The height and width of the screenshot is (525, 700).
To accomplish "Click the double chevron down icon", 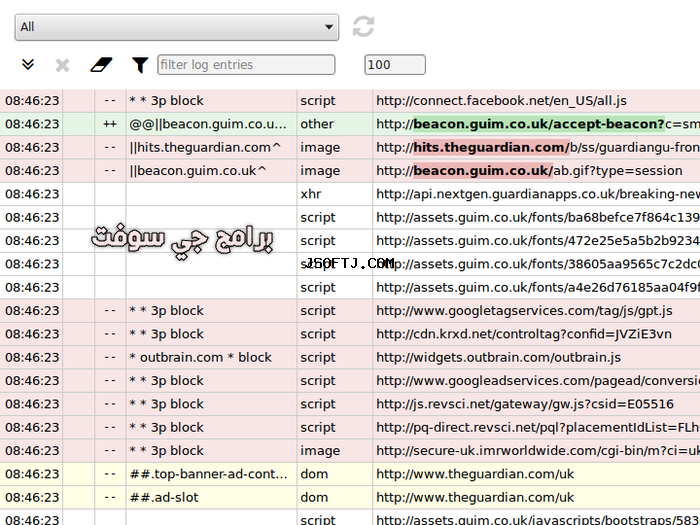I will pyautogui.click(x=28, y=65).
